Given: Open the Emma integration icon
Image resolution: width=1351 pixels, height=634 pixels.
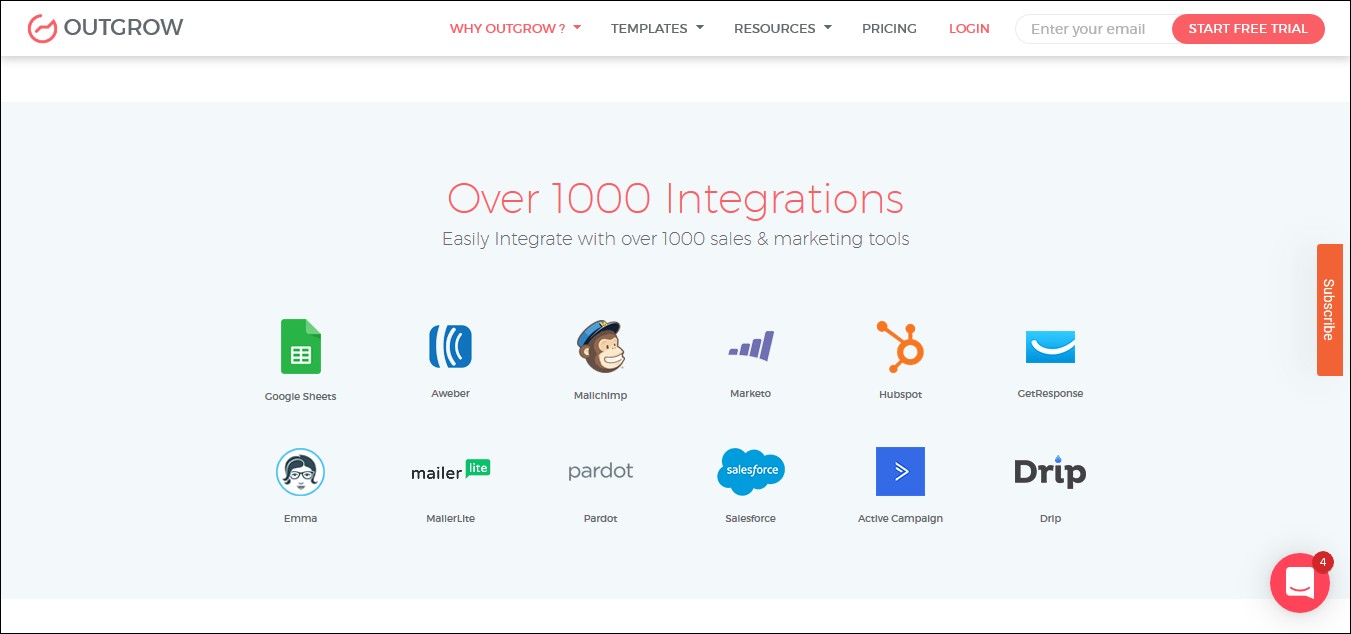Looking at the screenshot, I should 300,472.
